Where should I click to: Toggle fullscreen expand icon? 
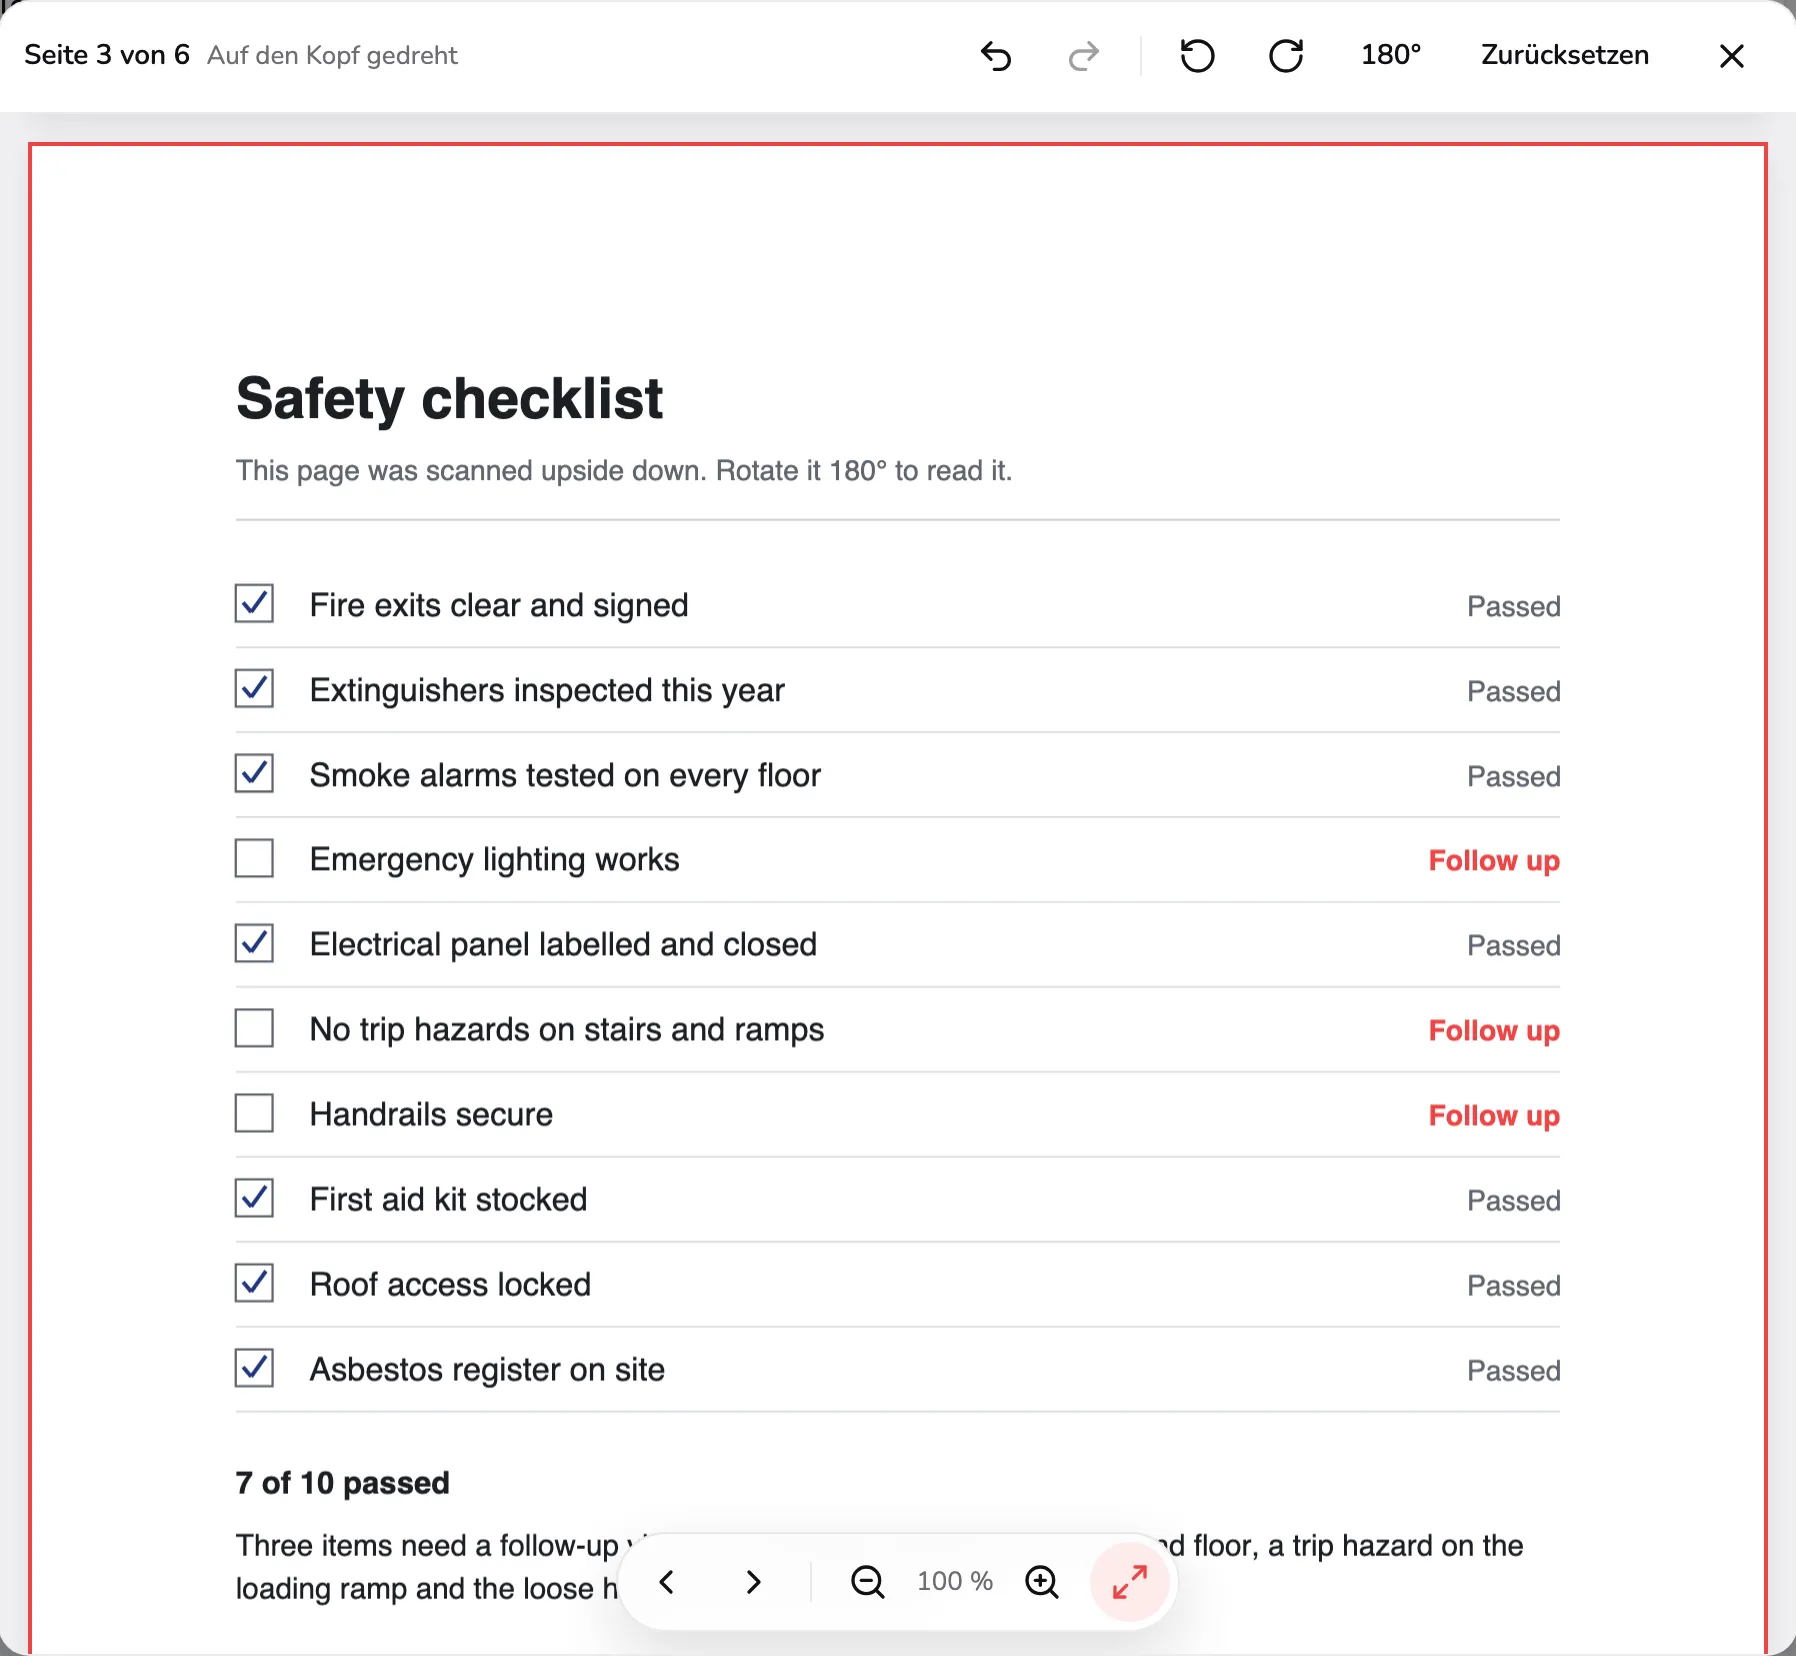pos(1130,1581)
